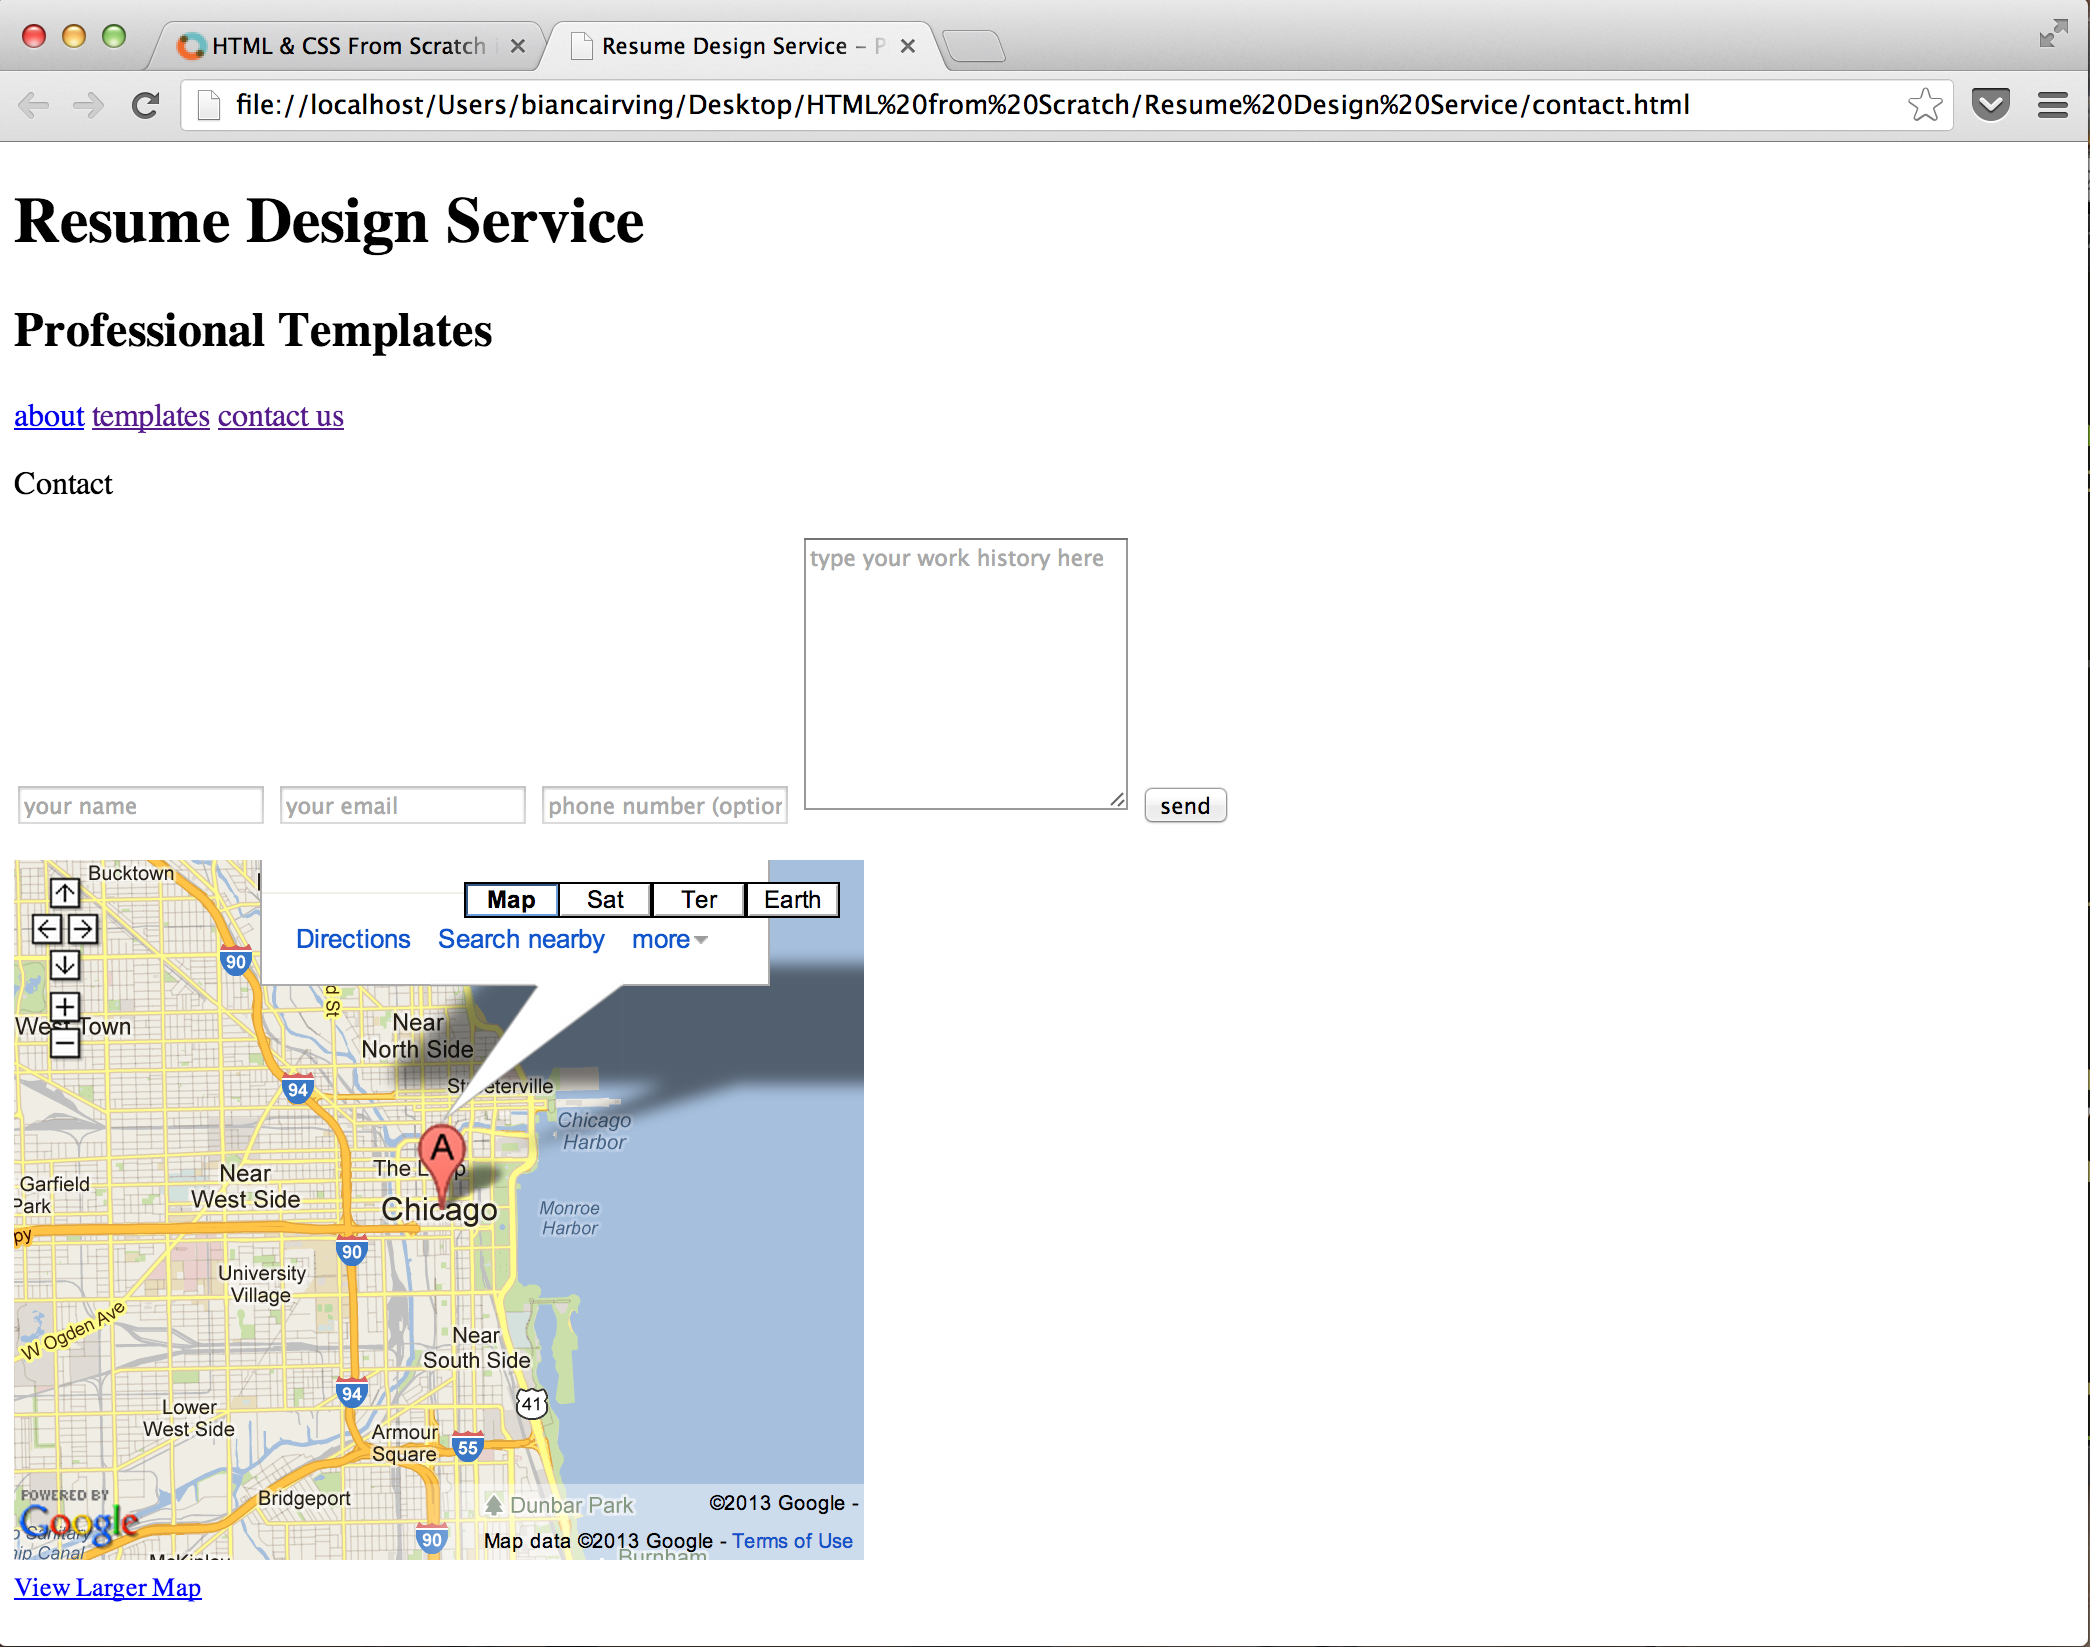This screenshot has width=2090, height=1647.
Task: Switch map view to Sat
Action: 605,900
